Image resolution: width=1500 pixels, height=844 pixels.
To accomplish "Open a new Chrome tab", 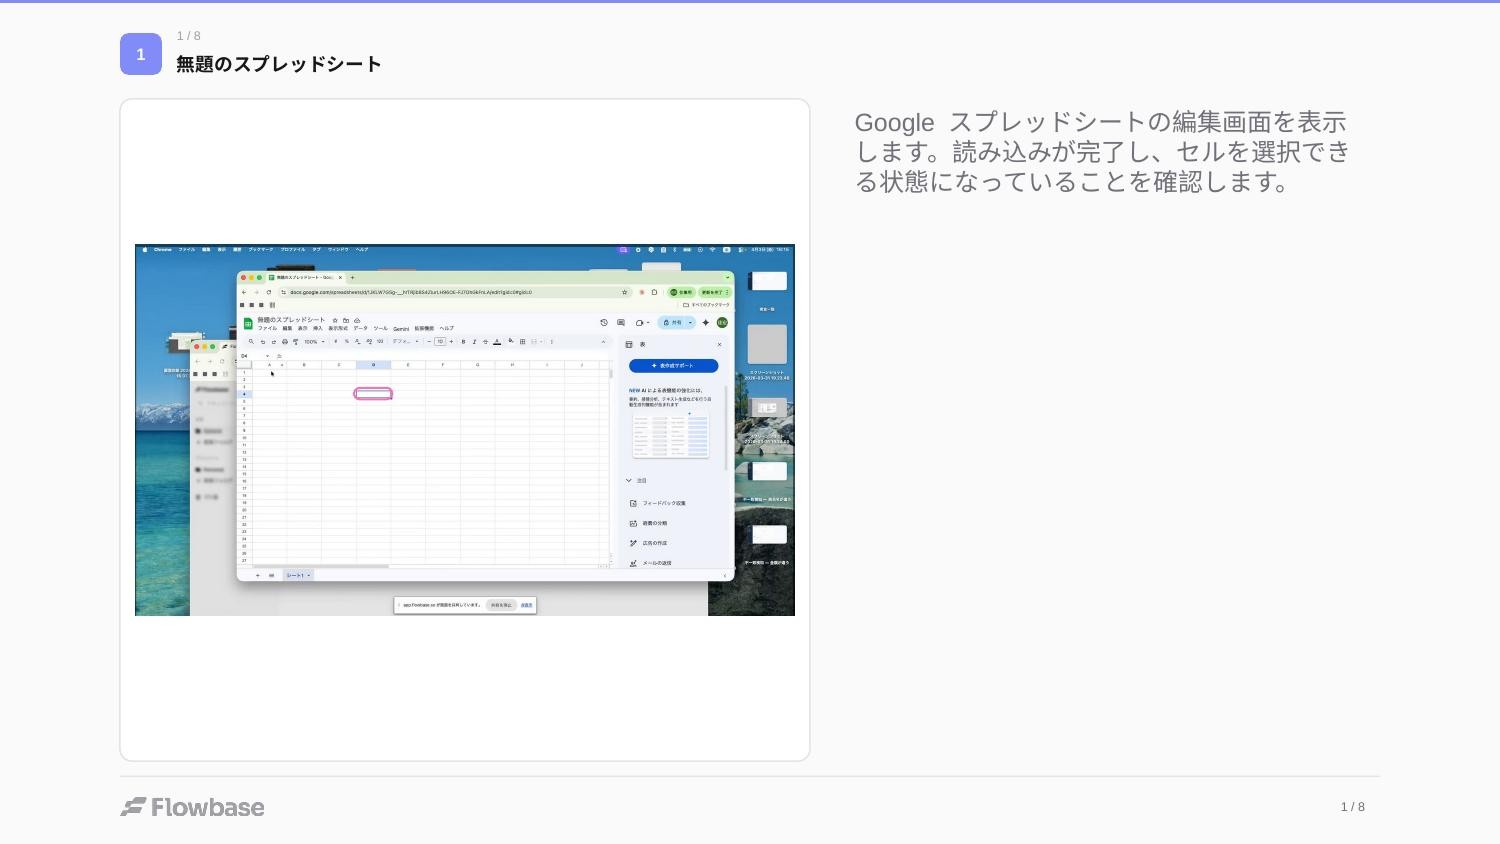I will [352, 278].
